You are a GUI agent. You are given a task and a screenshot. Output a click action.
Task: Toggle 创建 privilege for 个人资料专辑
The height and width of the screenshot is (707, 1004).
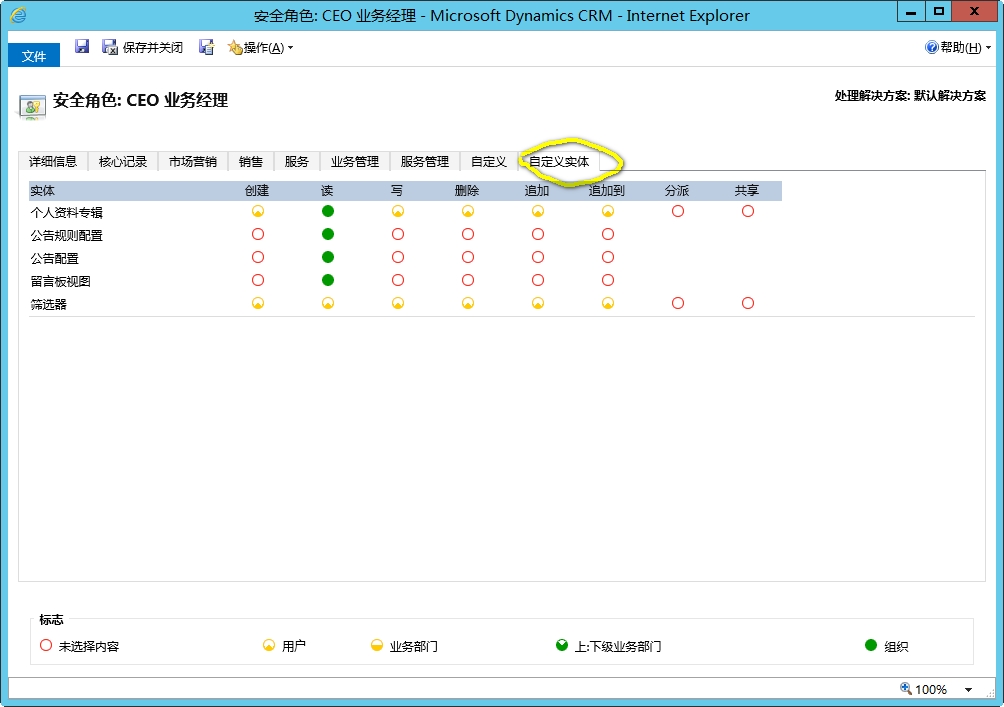point(258,211)
